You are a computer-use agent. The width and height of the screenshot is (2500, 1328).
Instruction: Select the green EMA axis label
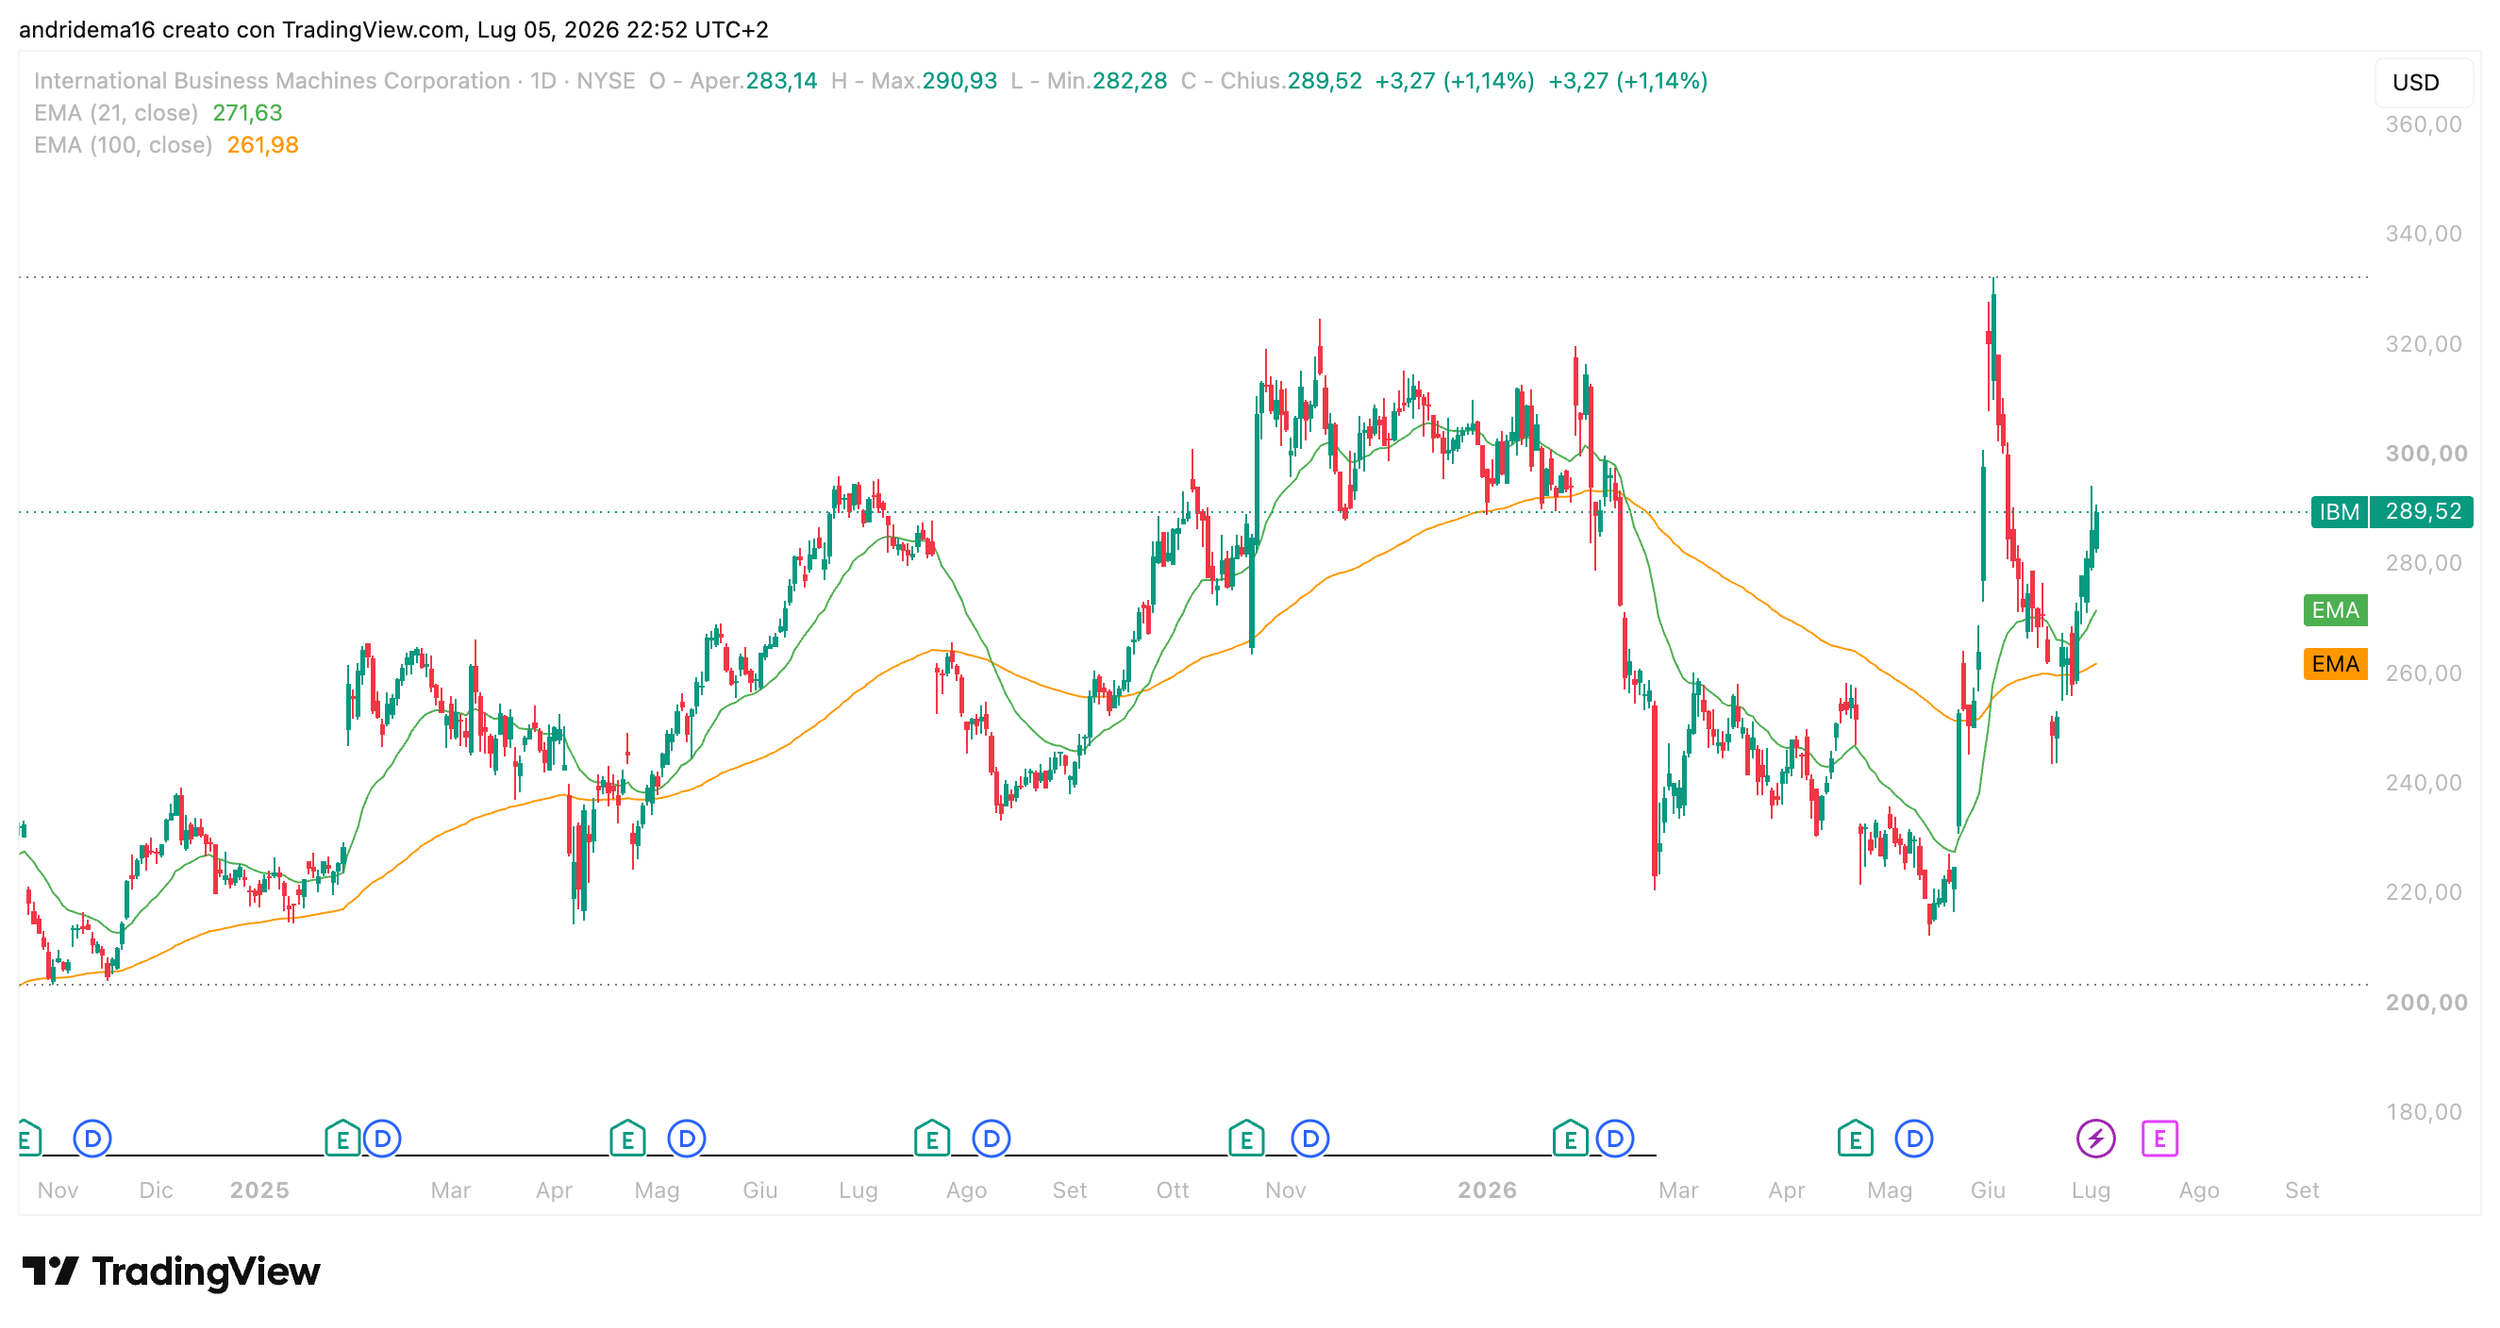[2336, 610]
